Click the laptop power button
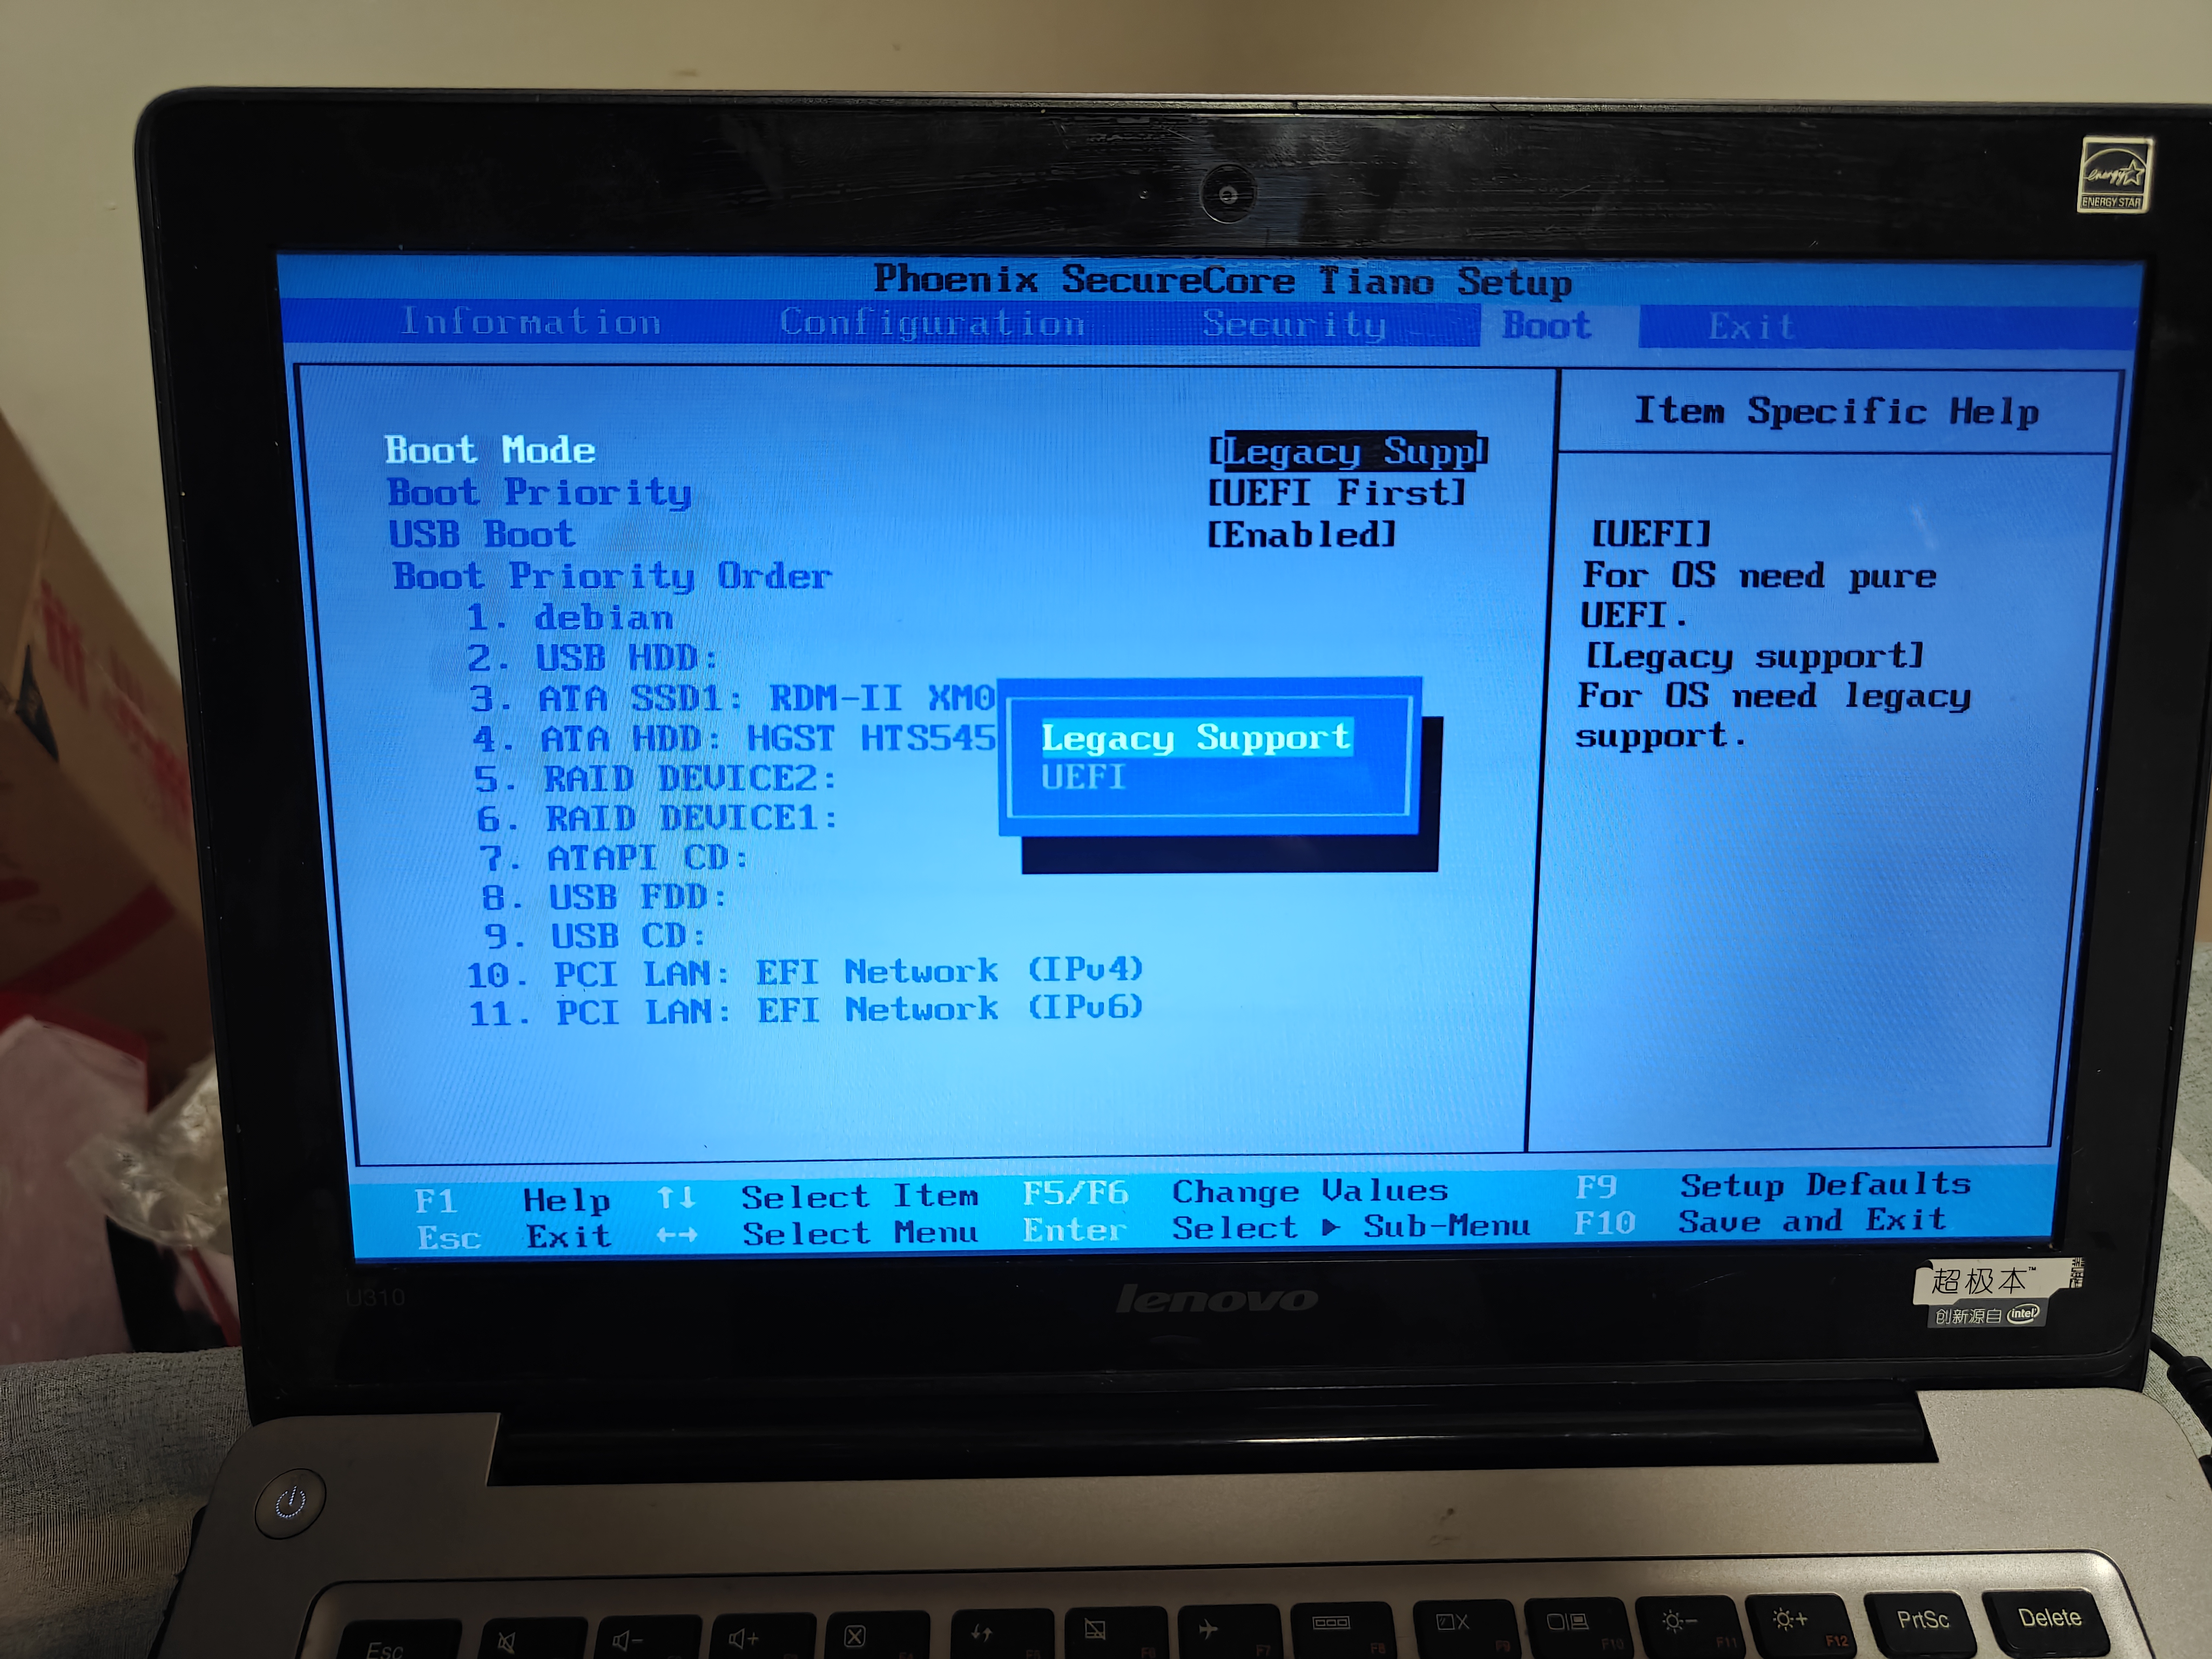This screenshot has width=2212, height=1659. coord(290,1502)
